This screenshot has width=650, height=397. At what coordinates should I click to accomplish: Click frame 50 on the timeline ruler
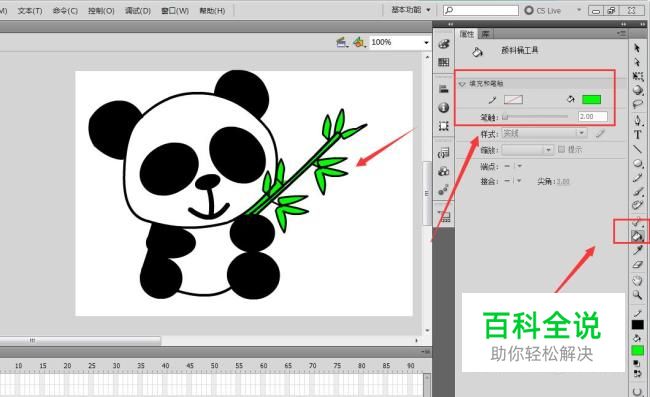pyautogui.click(x=214, y=366)
